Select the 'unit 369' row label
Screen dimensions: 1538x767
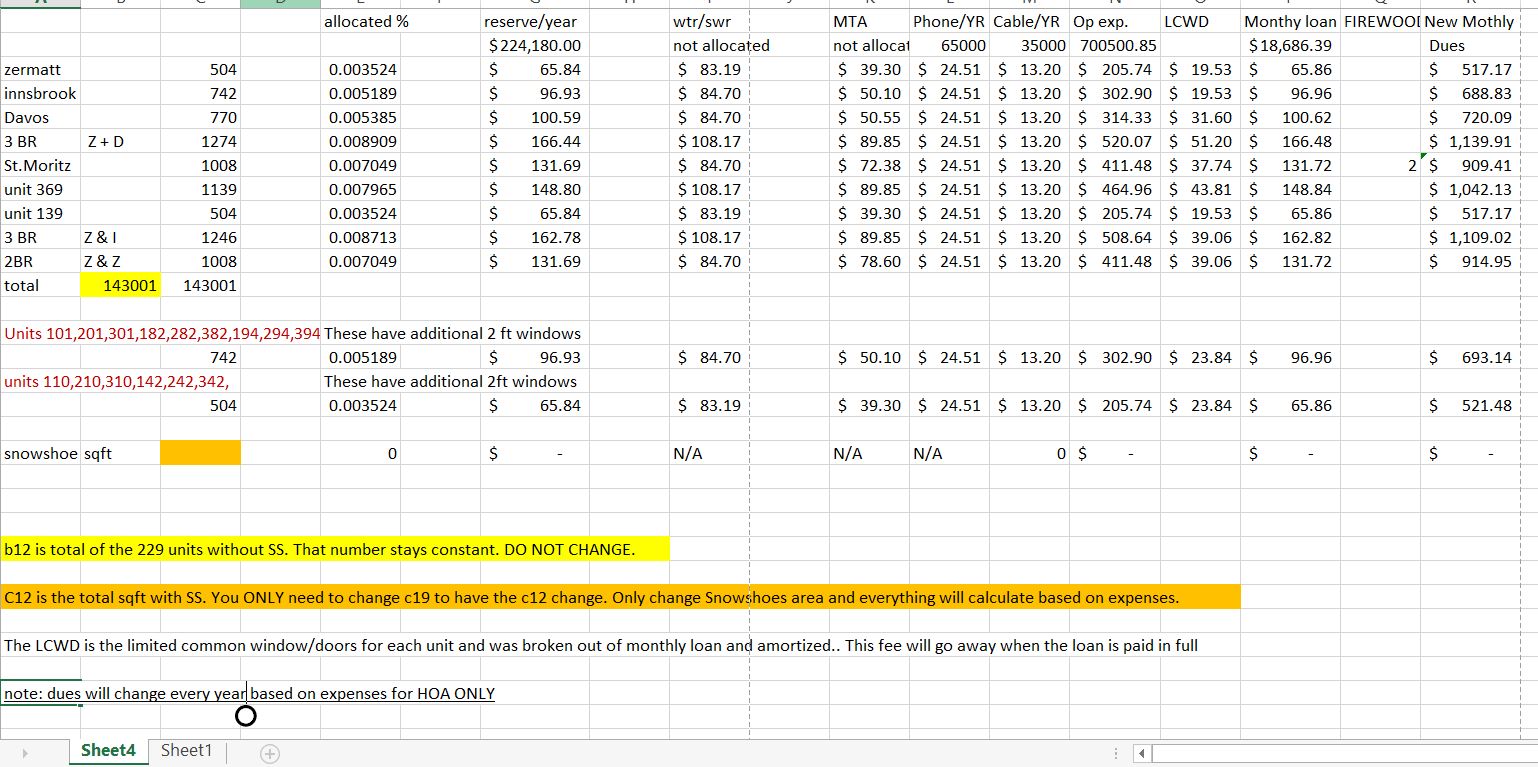41,190
